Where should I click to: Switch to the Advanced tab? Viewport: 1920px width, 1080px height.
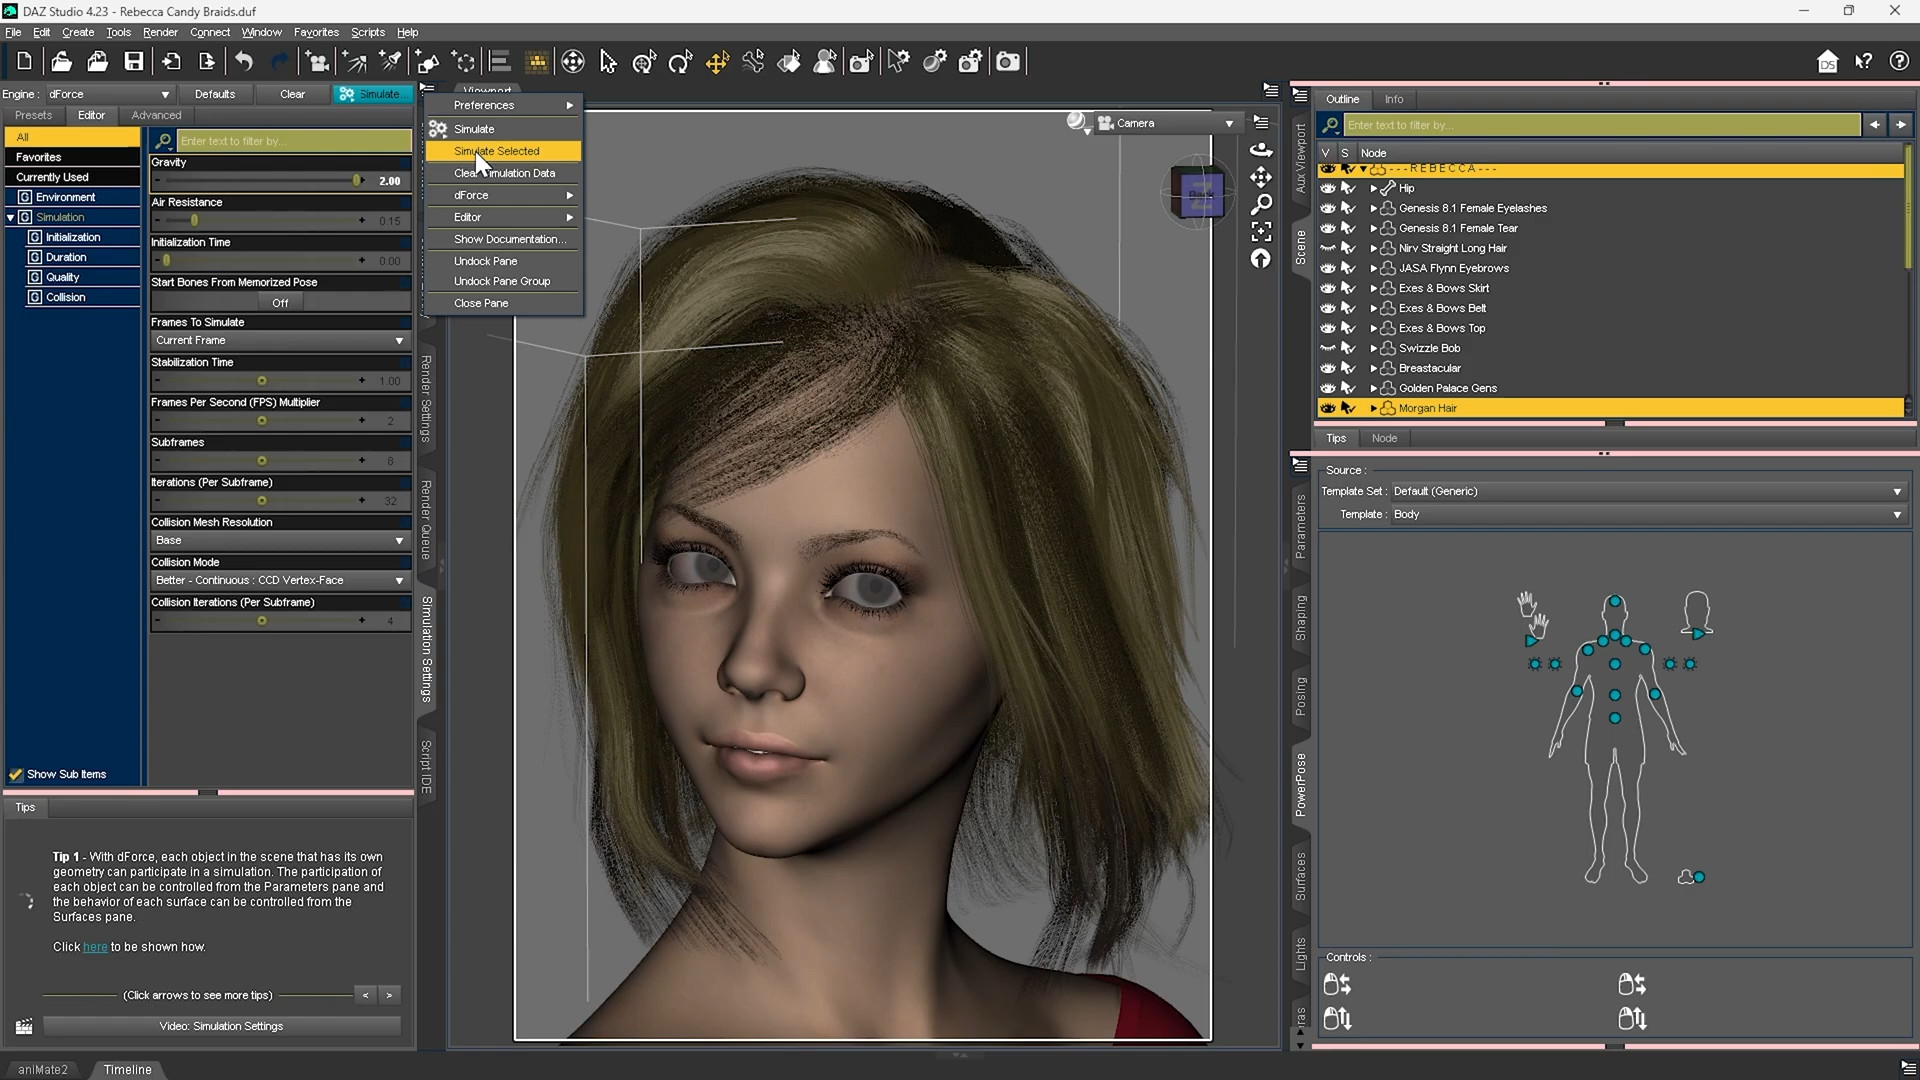point(156,115)
